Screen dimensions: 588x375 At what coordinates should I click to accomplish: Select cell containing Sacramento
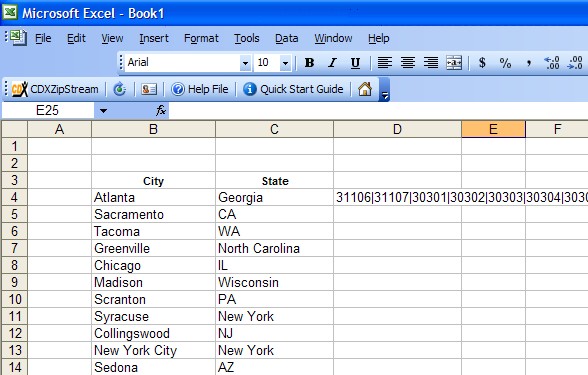(x=153, y=214)
